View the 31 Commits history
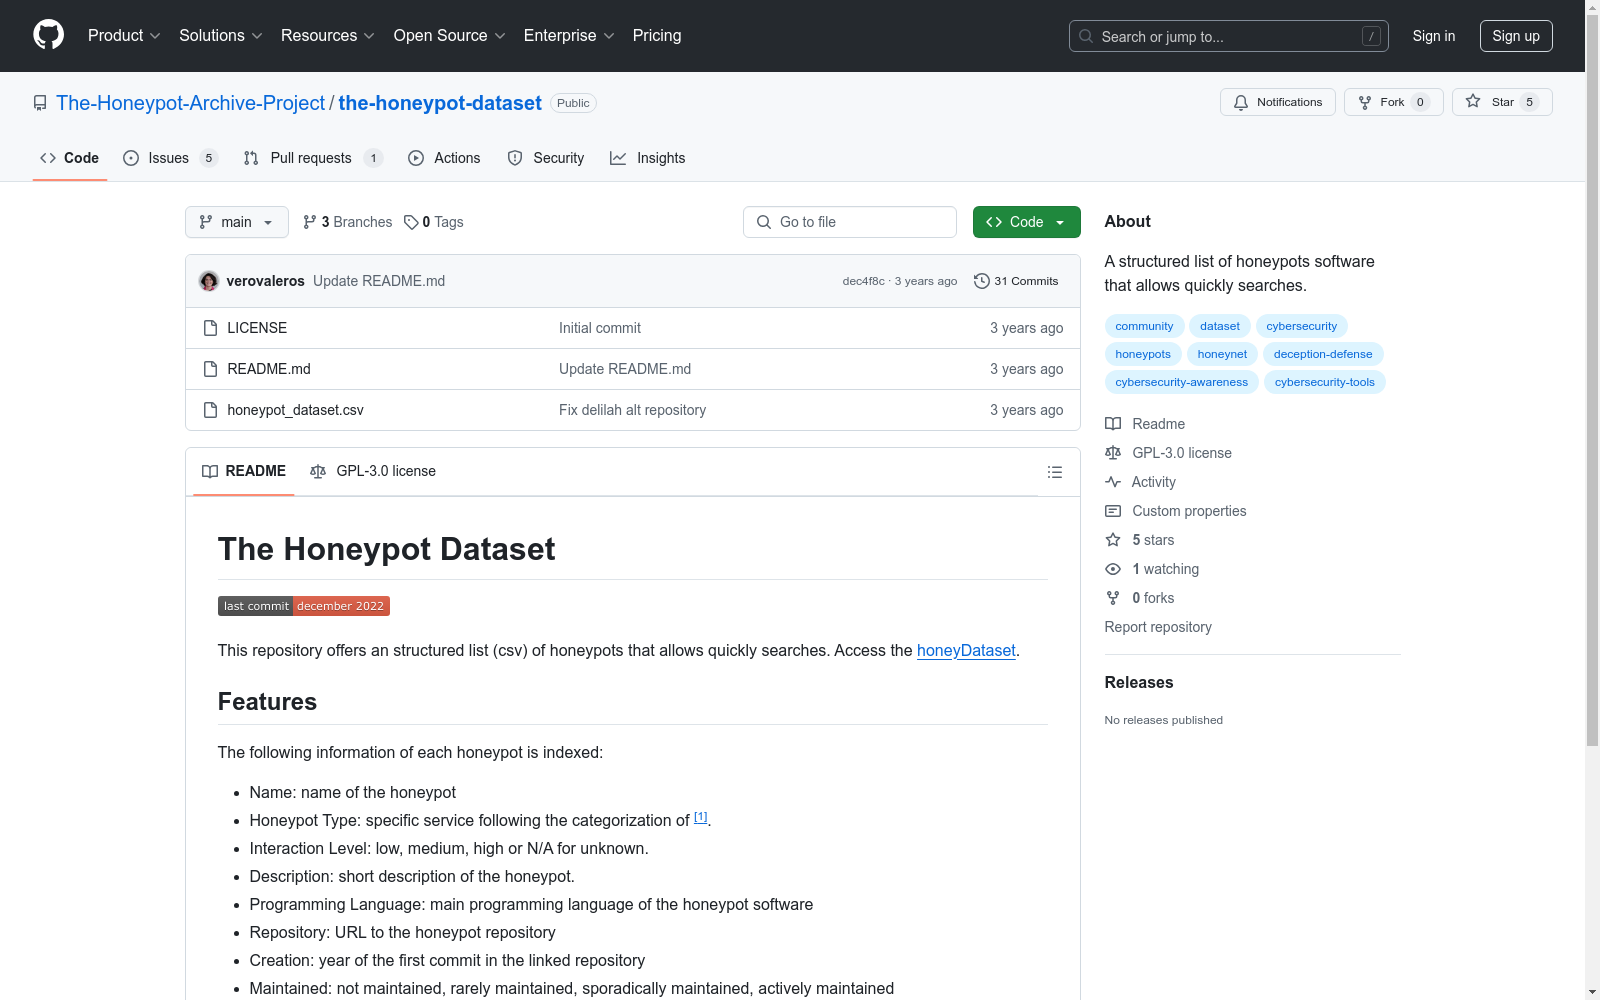Screen dimensions: 1600x1000 pyautogui.click(x=1016, y=281)
